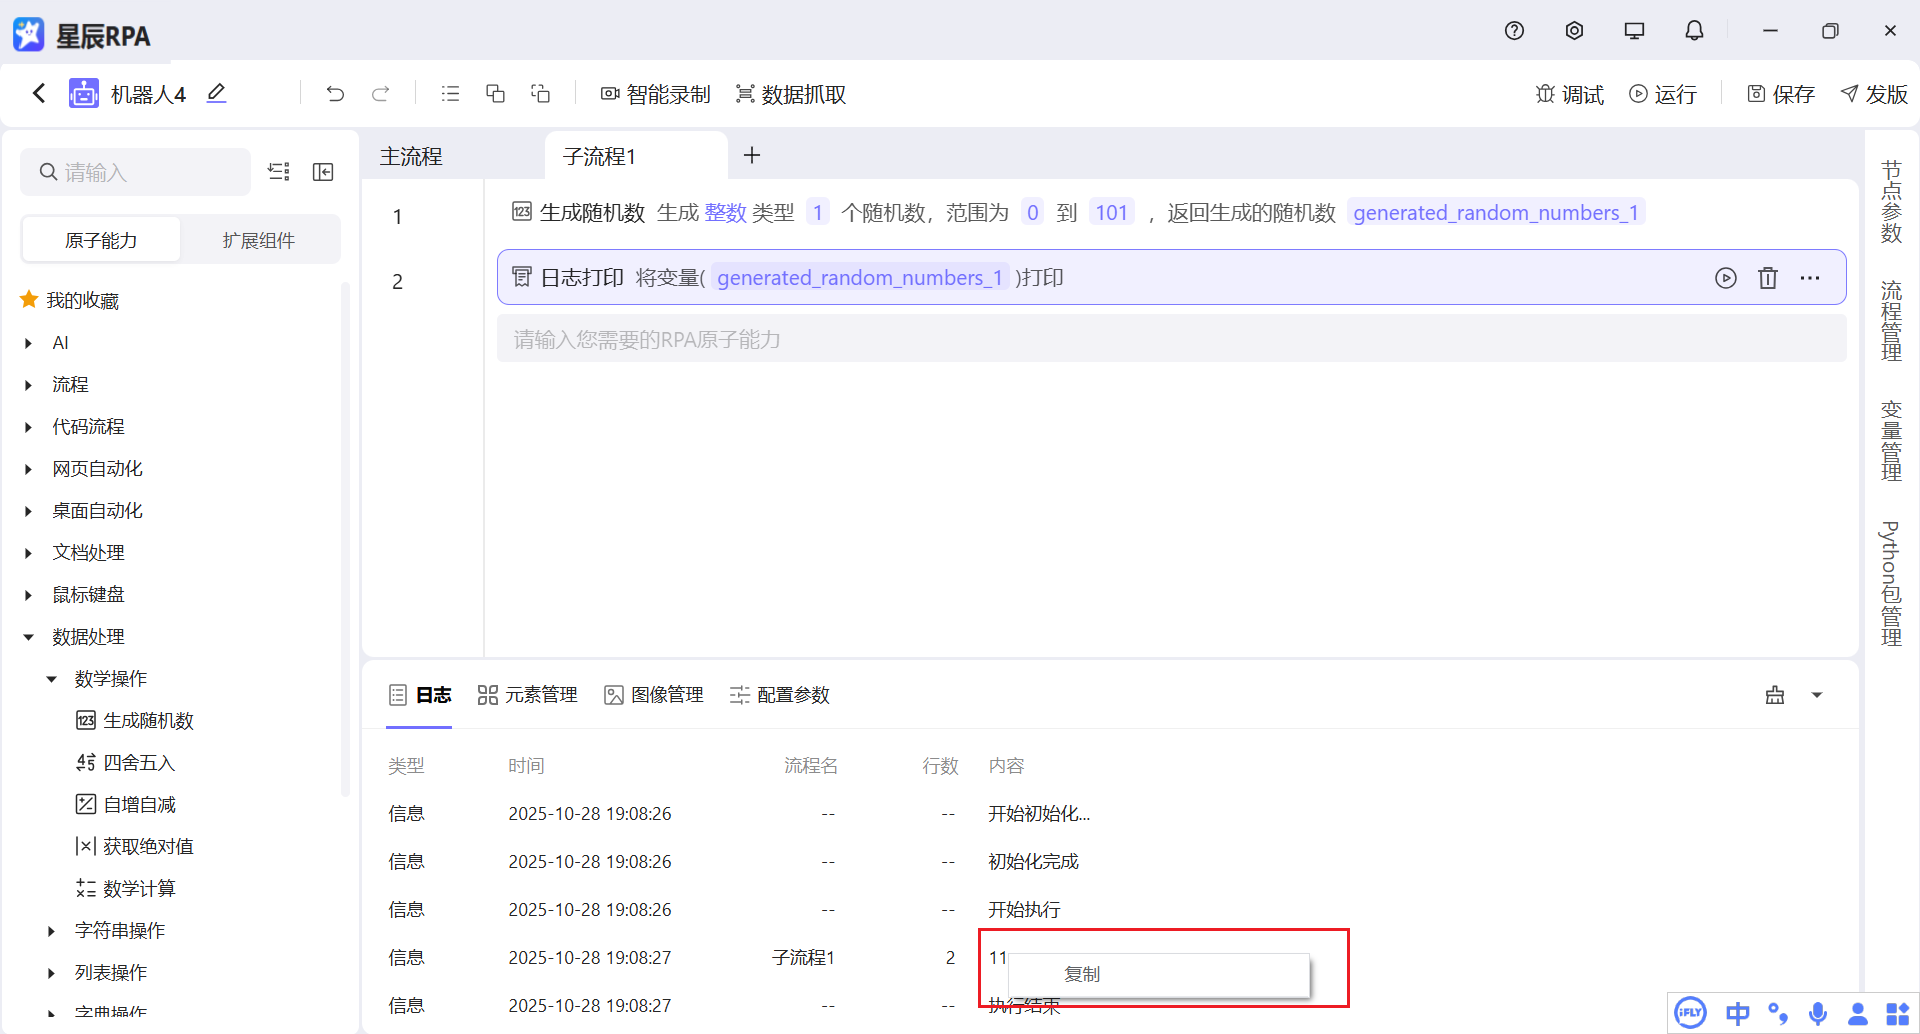Select 复制 from the context menu
Screen dimensions: 1920x1034
click(x=1083, y=973)
